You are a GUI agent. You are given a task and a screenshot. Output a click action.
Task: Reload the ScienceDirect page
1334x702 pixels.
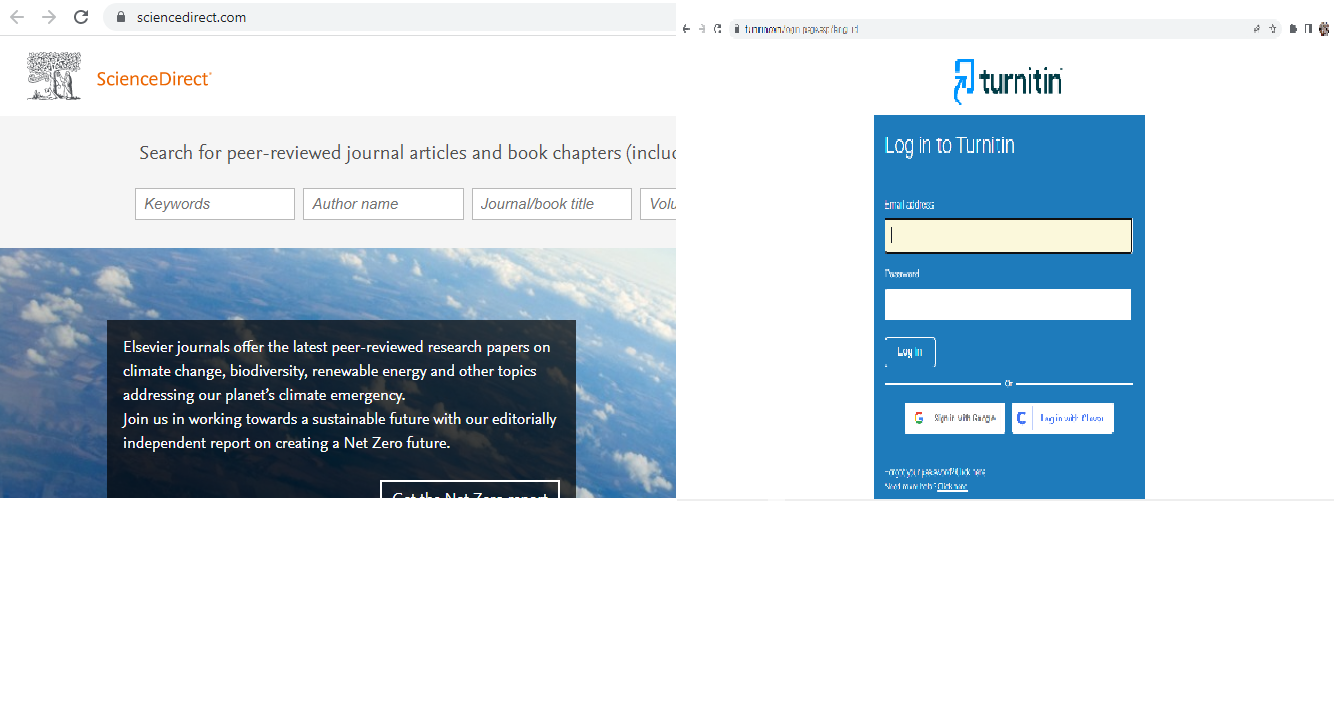pyautogui.click(x=81, y=17)
